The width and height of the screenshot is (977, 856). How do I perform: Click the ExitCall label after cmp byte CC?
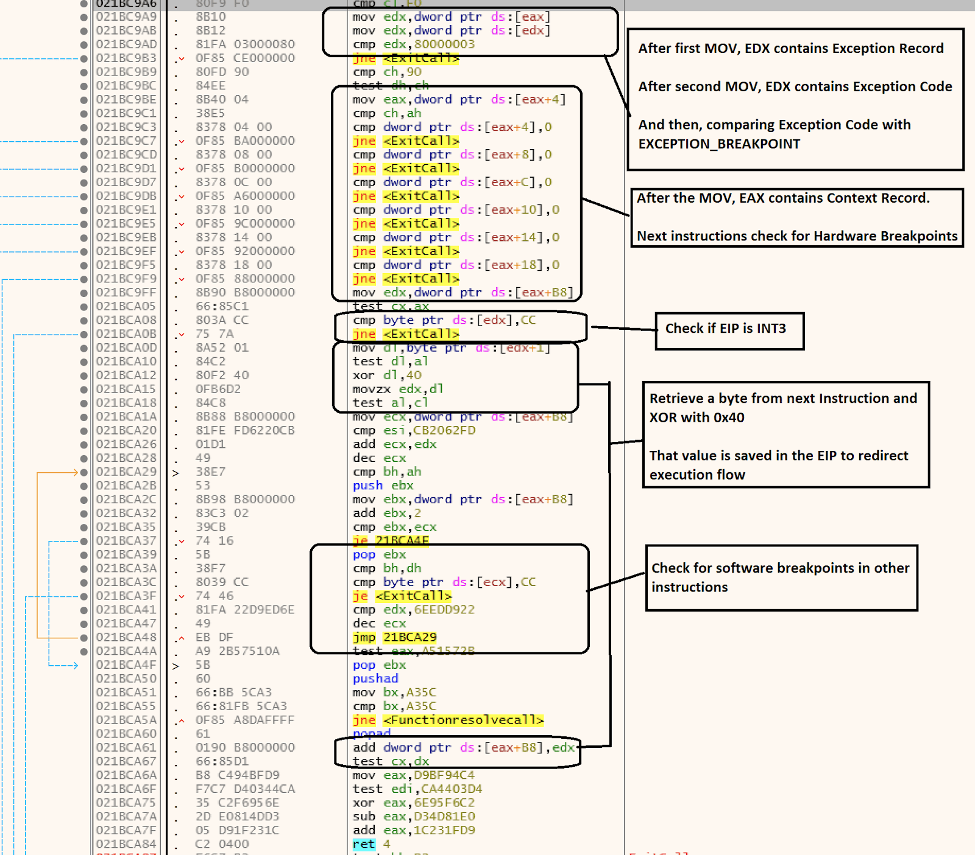pos(421,334)
